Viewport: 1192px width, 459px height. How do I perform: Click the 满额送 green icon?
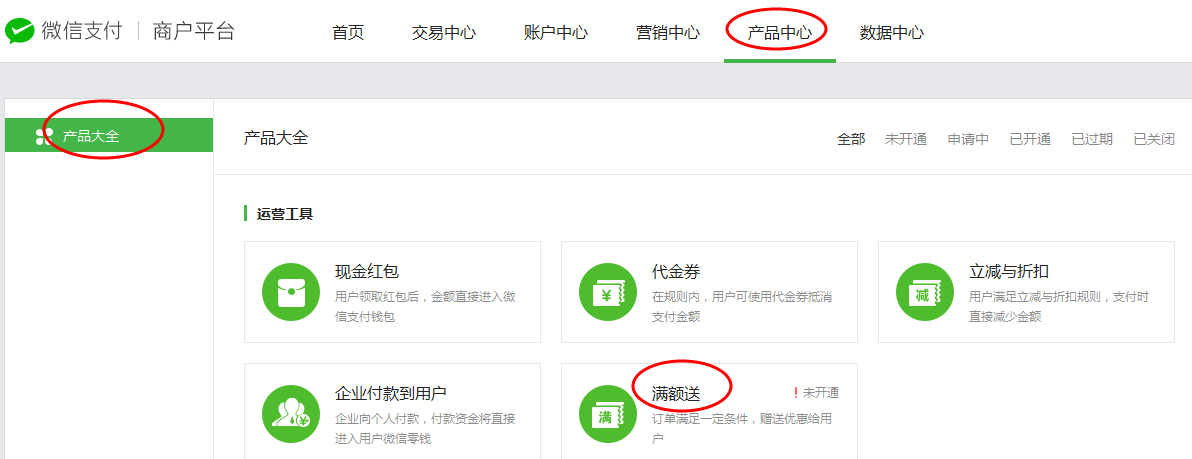608,414
